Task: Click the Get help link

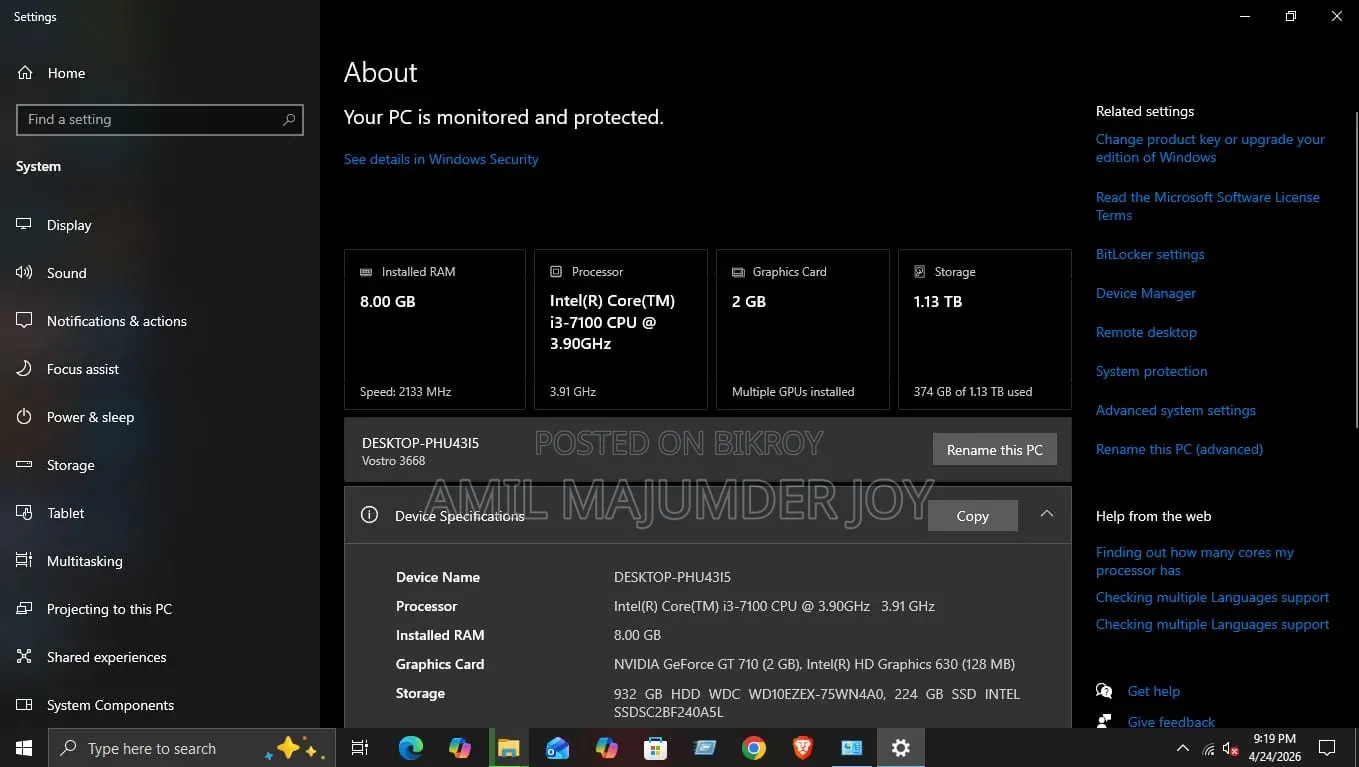Action: [1154, 691]
